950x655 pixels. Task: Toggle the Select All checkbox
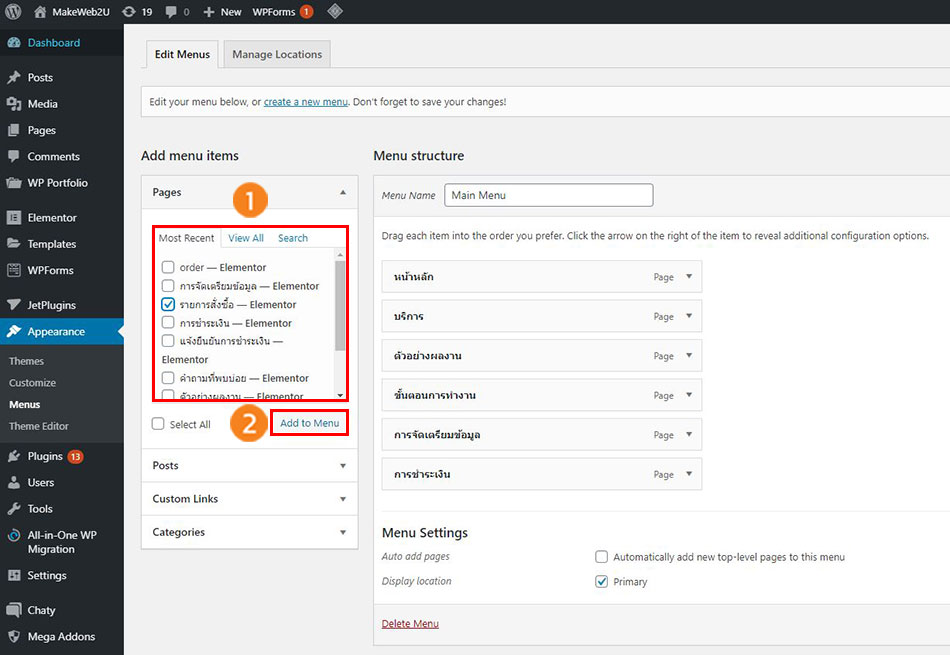158,424
